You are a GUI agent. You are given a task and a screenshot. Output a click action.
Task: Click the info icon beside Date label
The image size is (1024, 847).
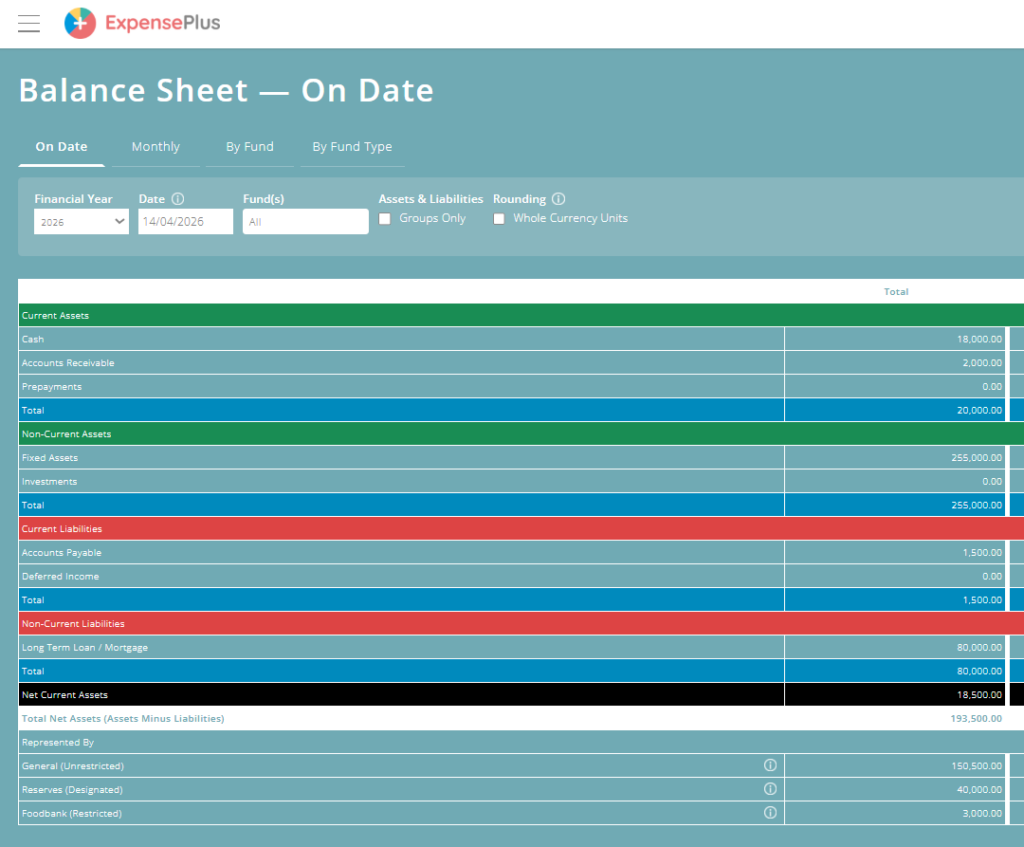click(178, 199)
